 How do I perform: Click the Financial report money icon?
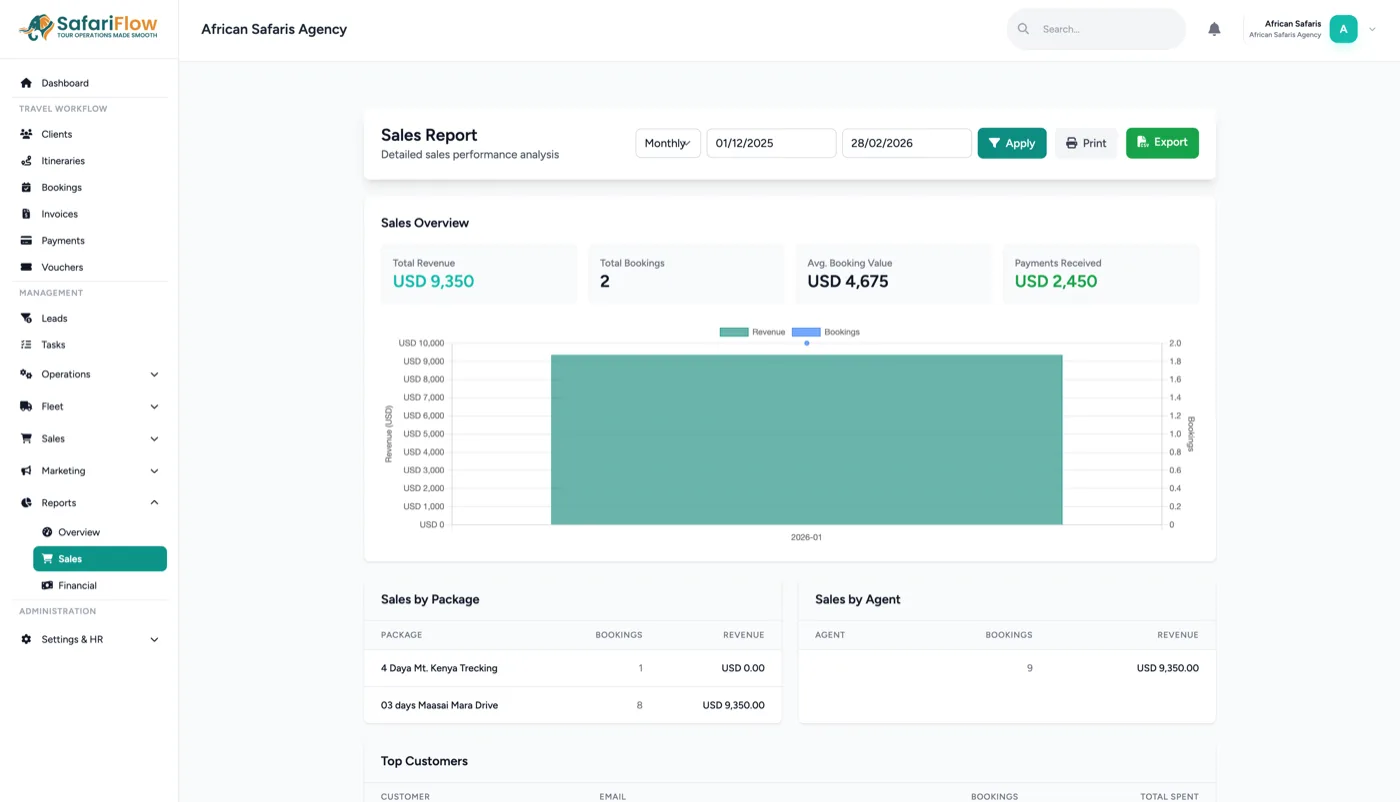click(x=47, y=585)
